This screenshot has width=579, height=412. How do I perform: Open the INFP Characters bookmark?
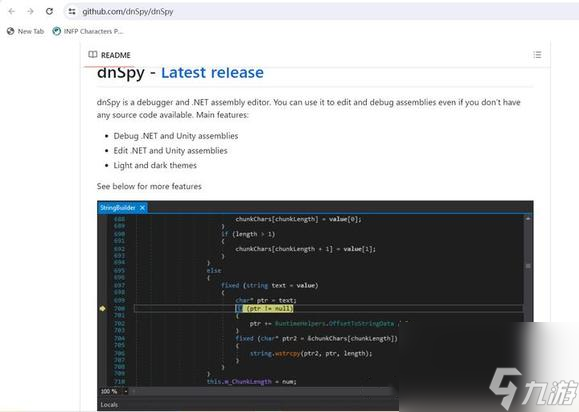pyautogui.click(x=88, y=31)
